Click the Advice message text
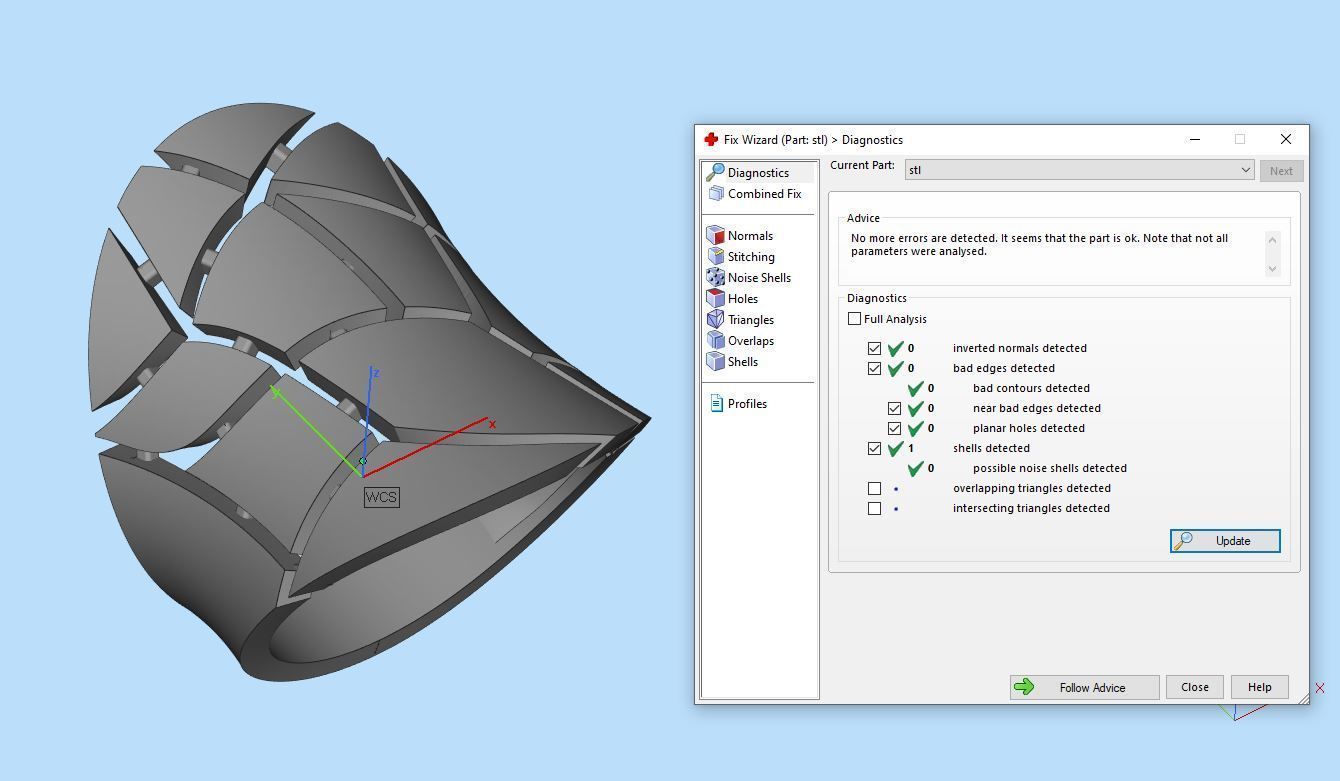Screen dimensions: 1340x781 click(1039, 245)
